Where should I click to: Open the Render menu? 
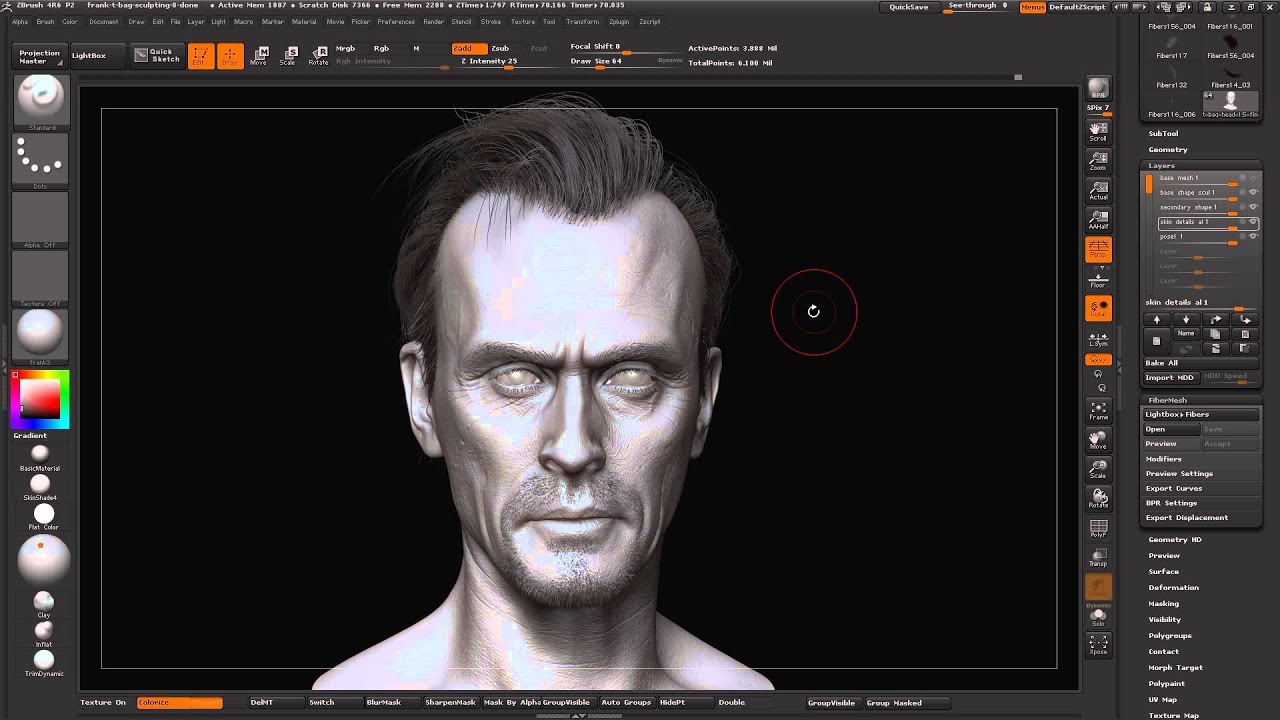click(x=434, y=21)
